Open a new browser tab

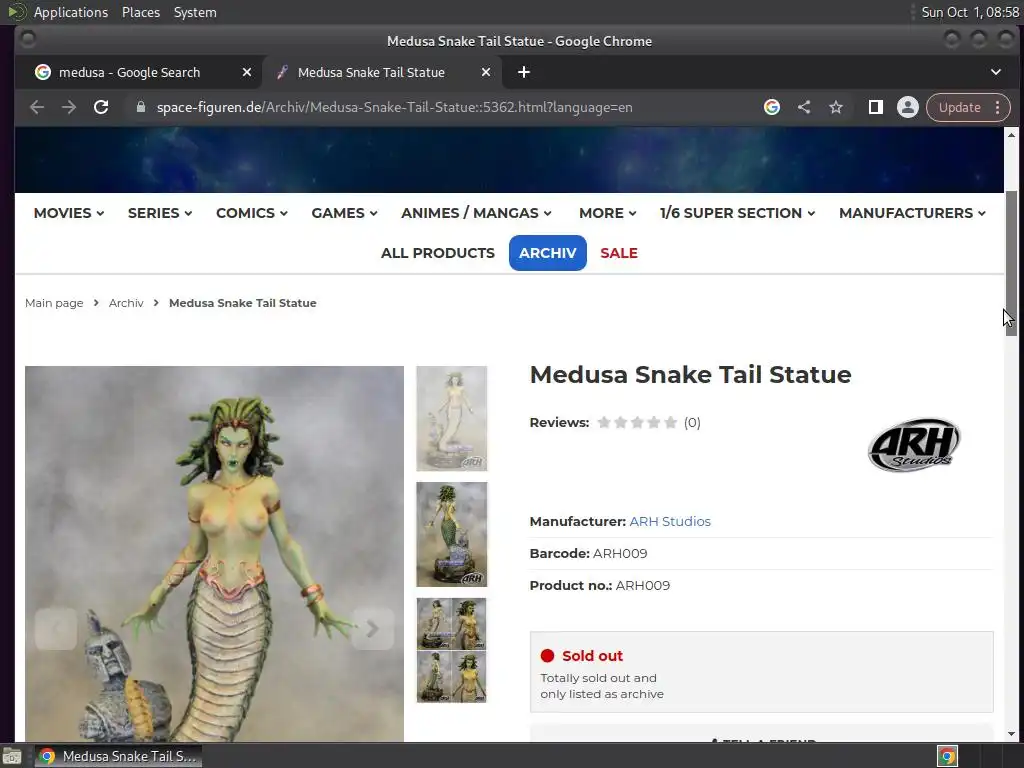[x=524, y=72]
